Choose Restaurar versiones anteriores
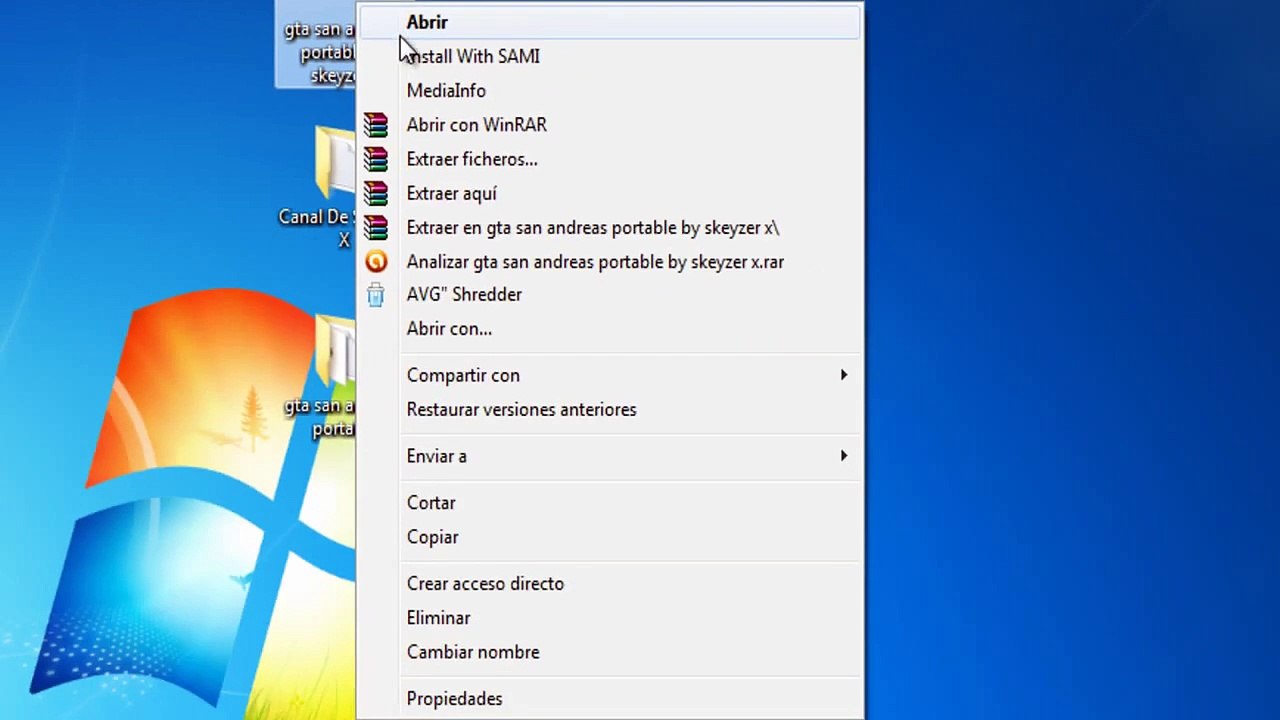The image size is (1280, 720). coord(609,409)
